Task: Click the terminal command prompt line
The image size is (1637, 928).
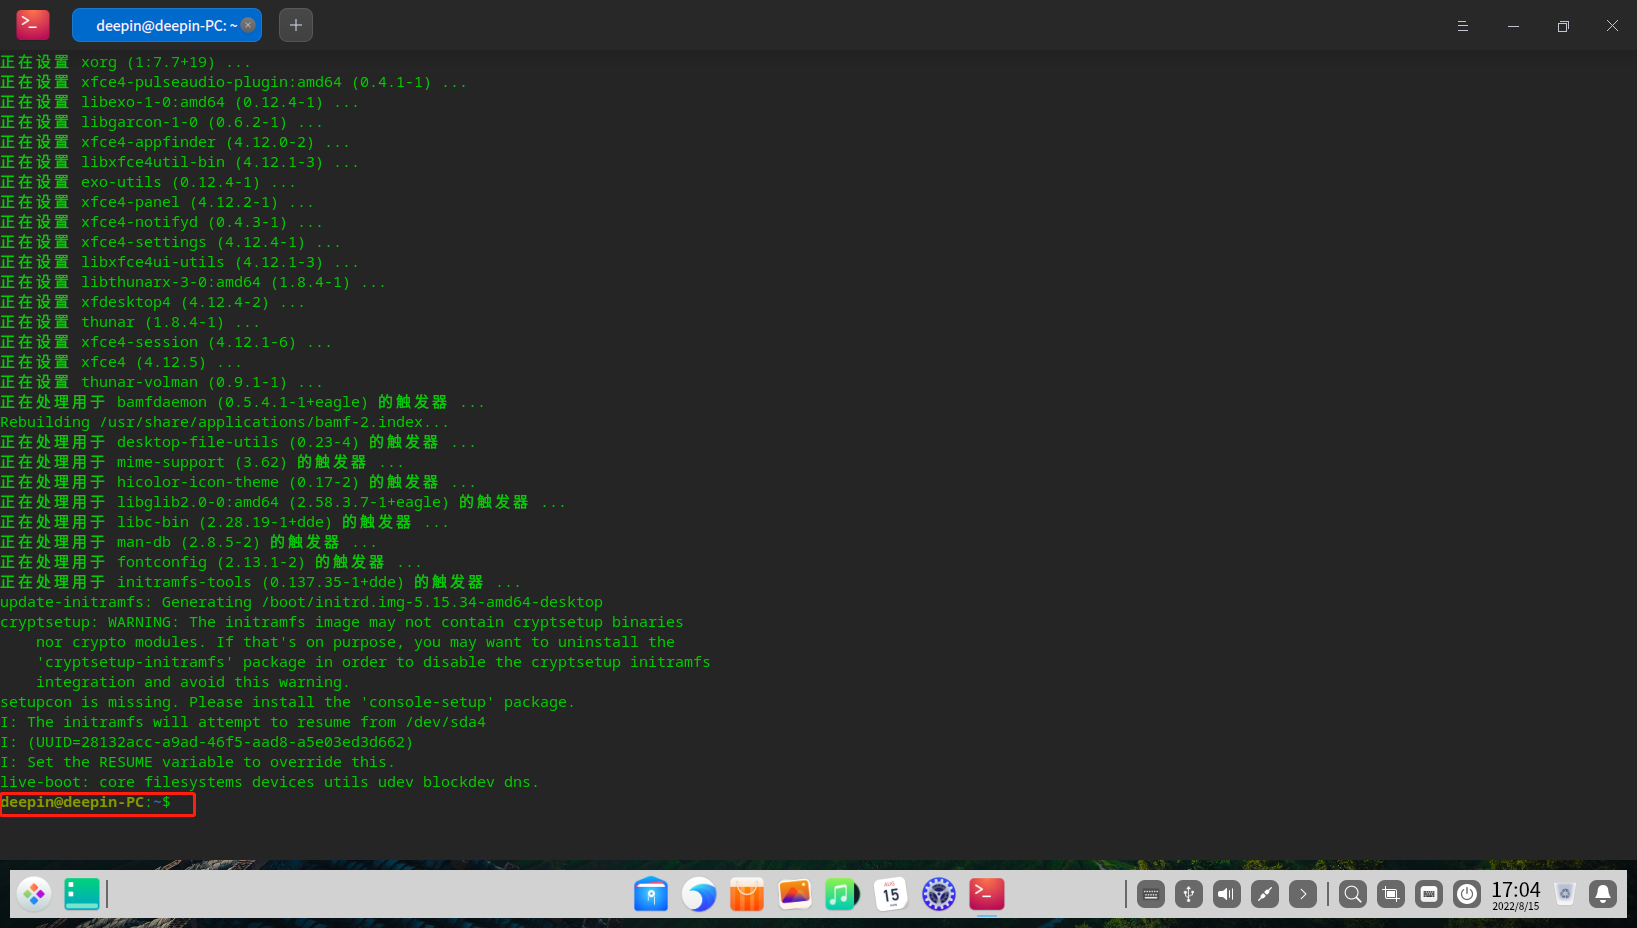Action: [x=98, y=803]
